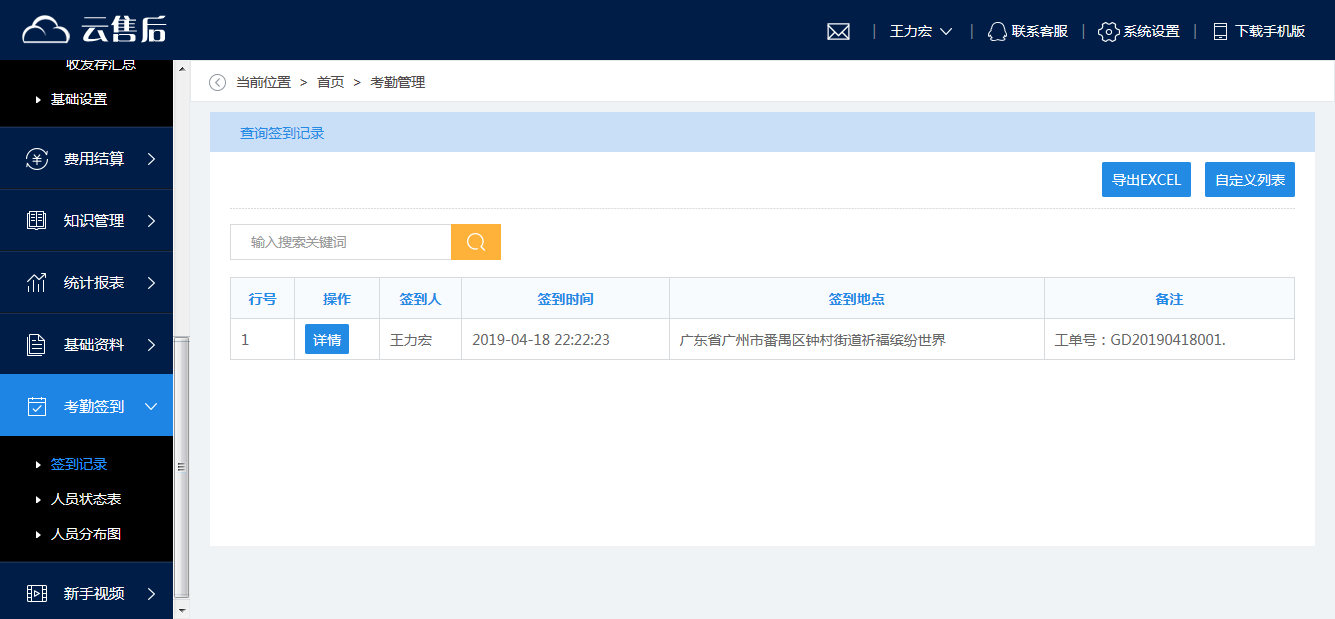This screenshot has width=1335, height=619.
Task: Click 详情 button in row 1
Action: (327, 339)
